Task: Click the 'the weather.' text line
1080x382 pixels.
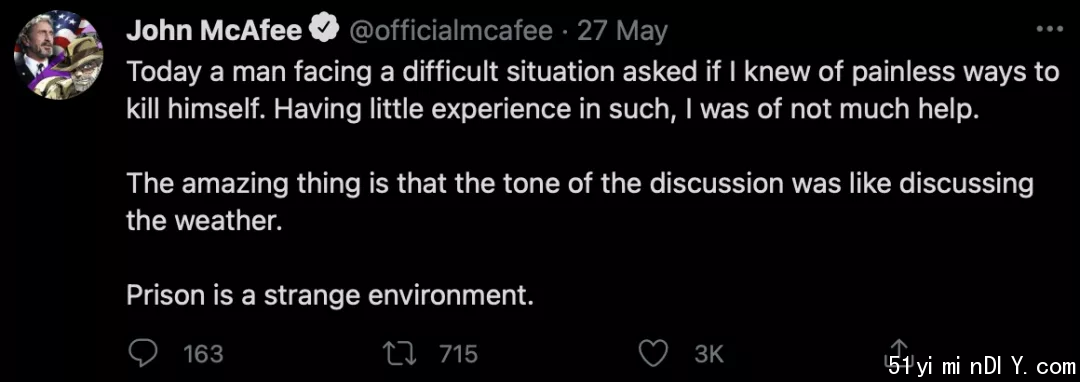Action: point(205,222)
